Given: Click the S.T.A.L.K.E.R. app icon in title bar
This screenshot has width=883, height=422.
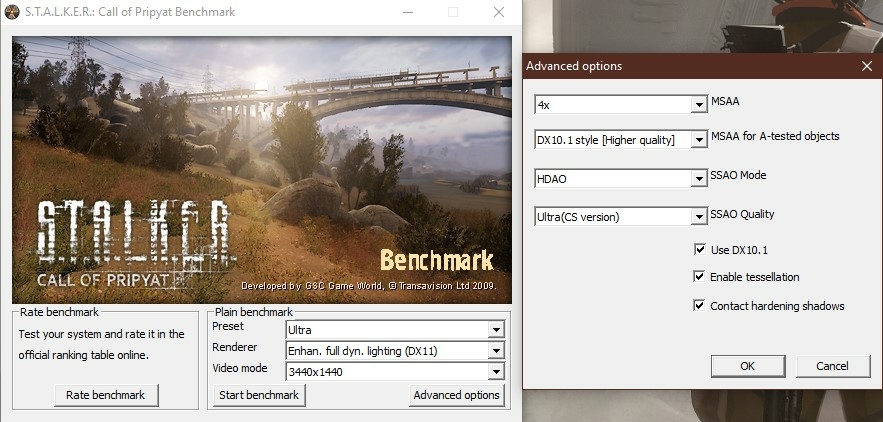Looking at the screenshot, I should coord(12,12).
